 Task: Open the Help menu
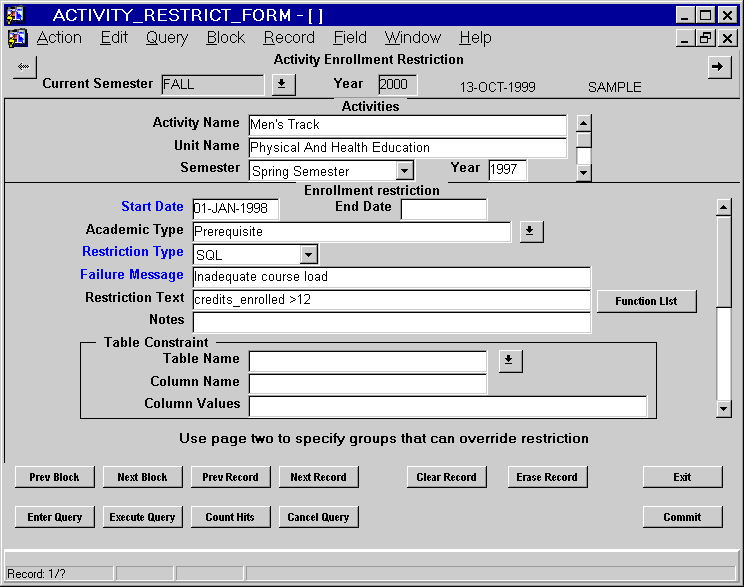click(x=475, y=37)
